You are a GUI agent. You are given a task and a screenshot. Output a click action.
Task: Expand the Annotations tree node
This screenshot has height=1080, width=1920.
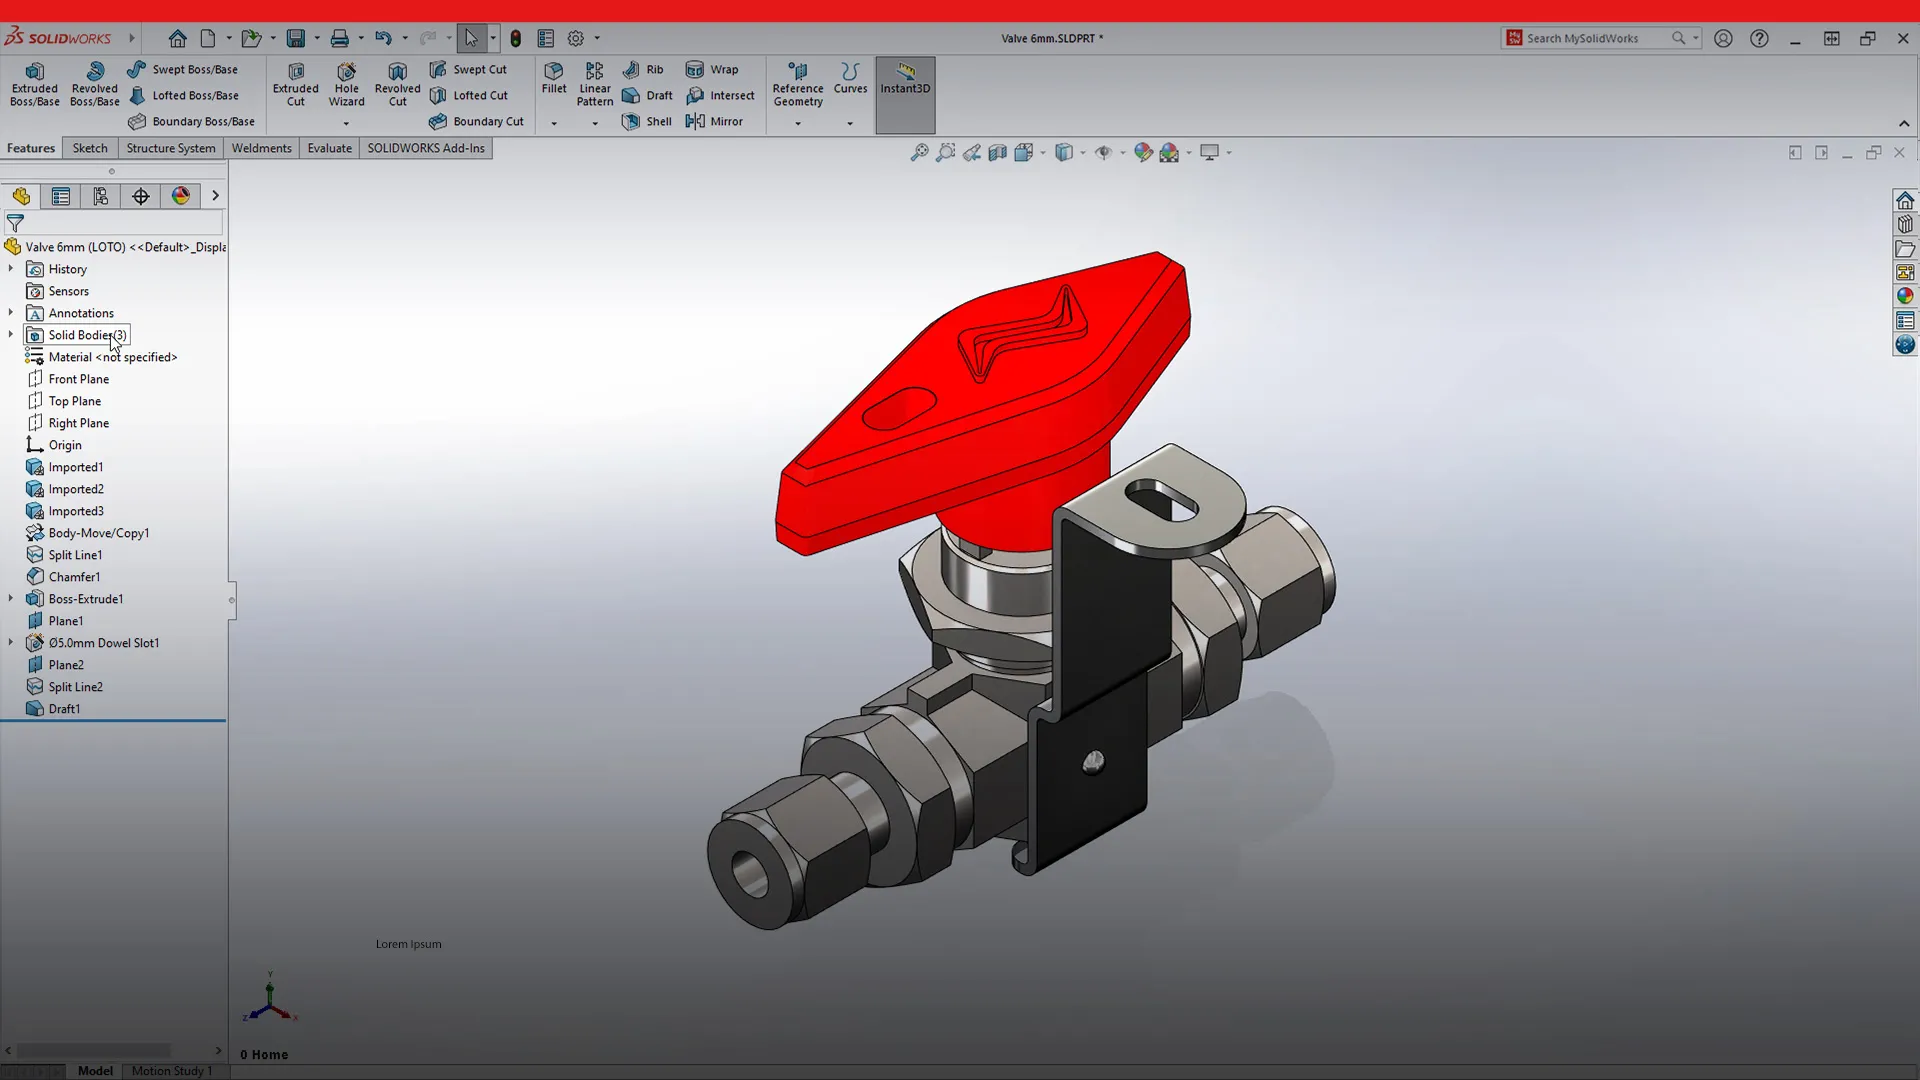coord(11,313)
